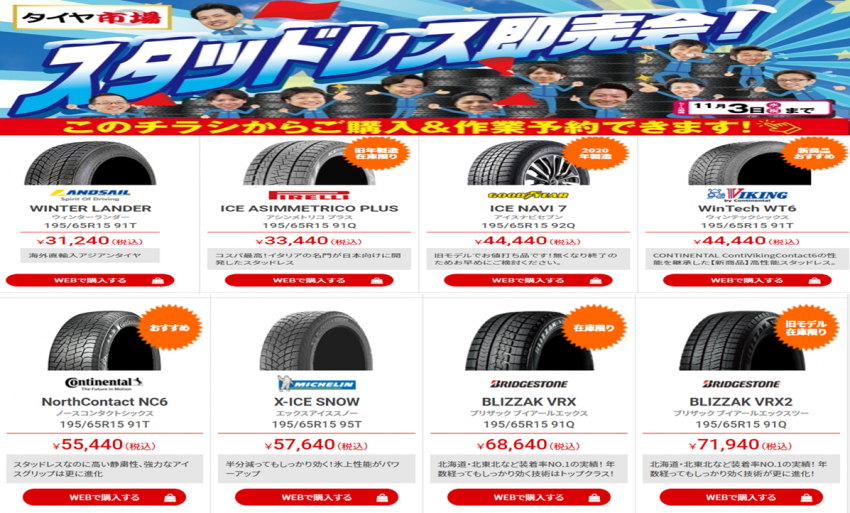The height and width of the screenshot is (513, 850).
Task: Buy WINTER LANDER with WEBで購入する button
Action: 90,280
